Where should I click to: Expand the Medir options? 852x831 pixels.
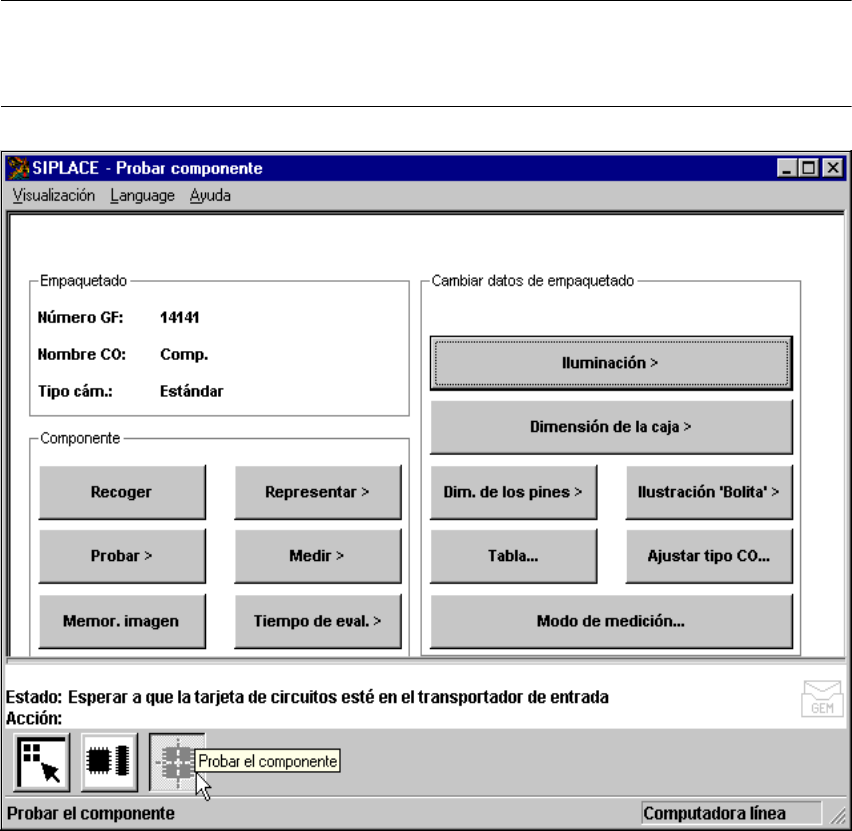(317, 556)
